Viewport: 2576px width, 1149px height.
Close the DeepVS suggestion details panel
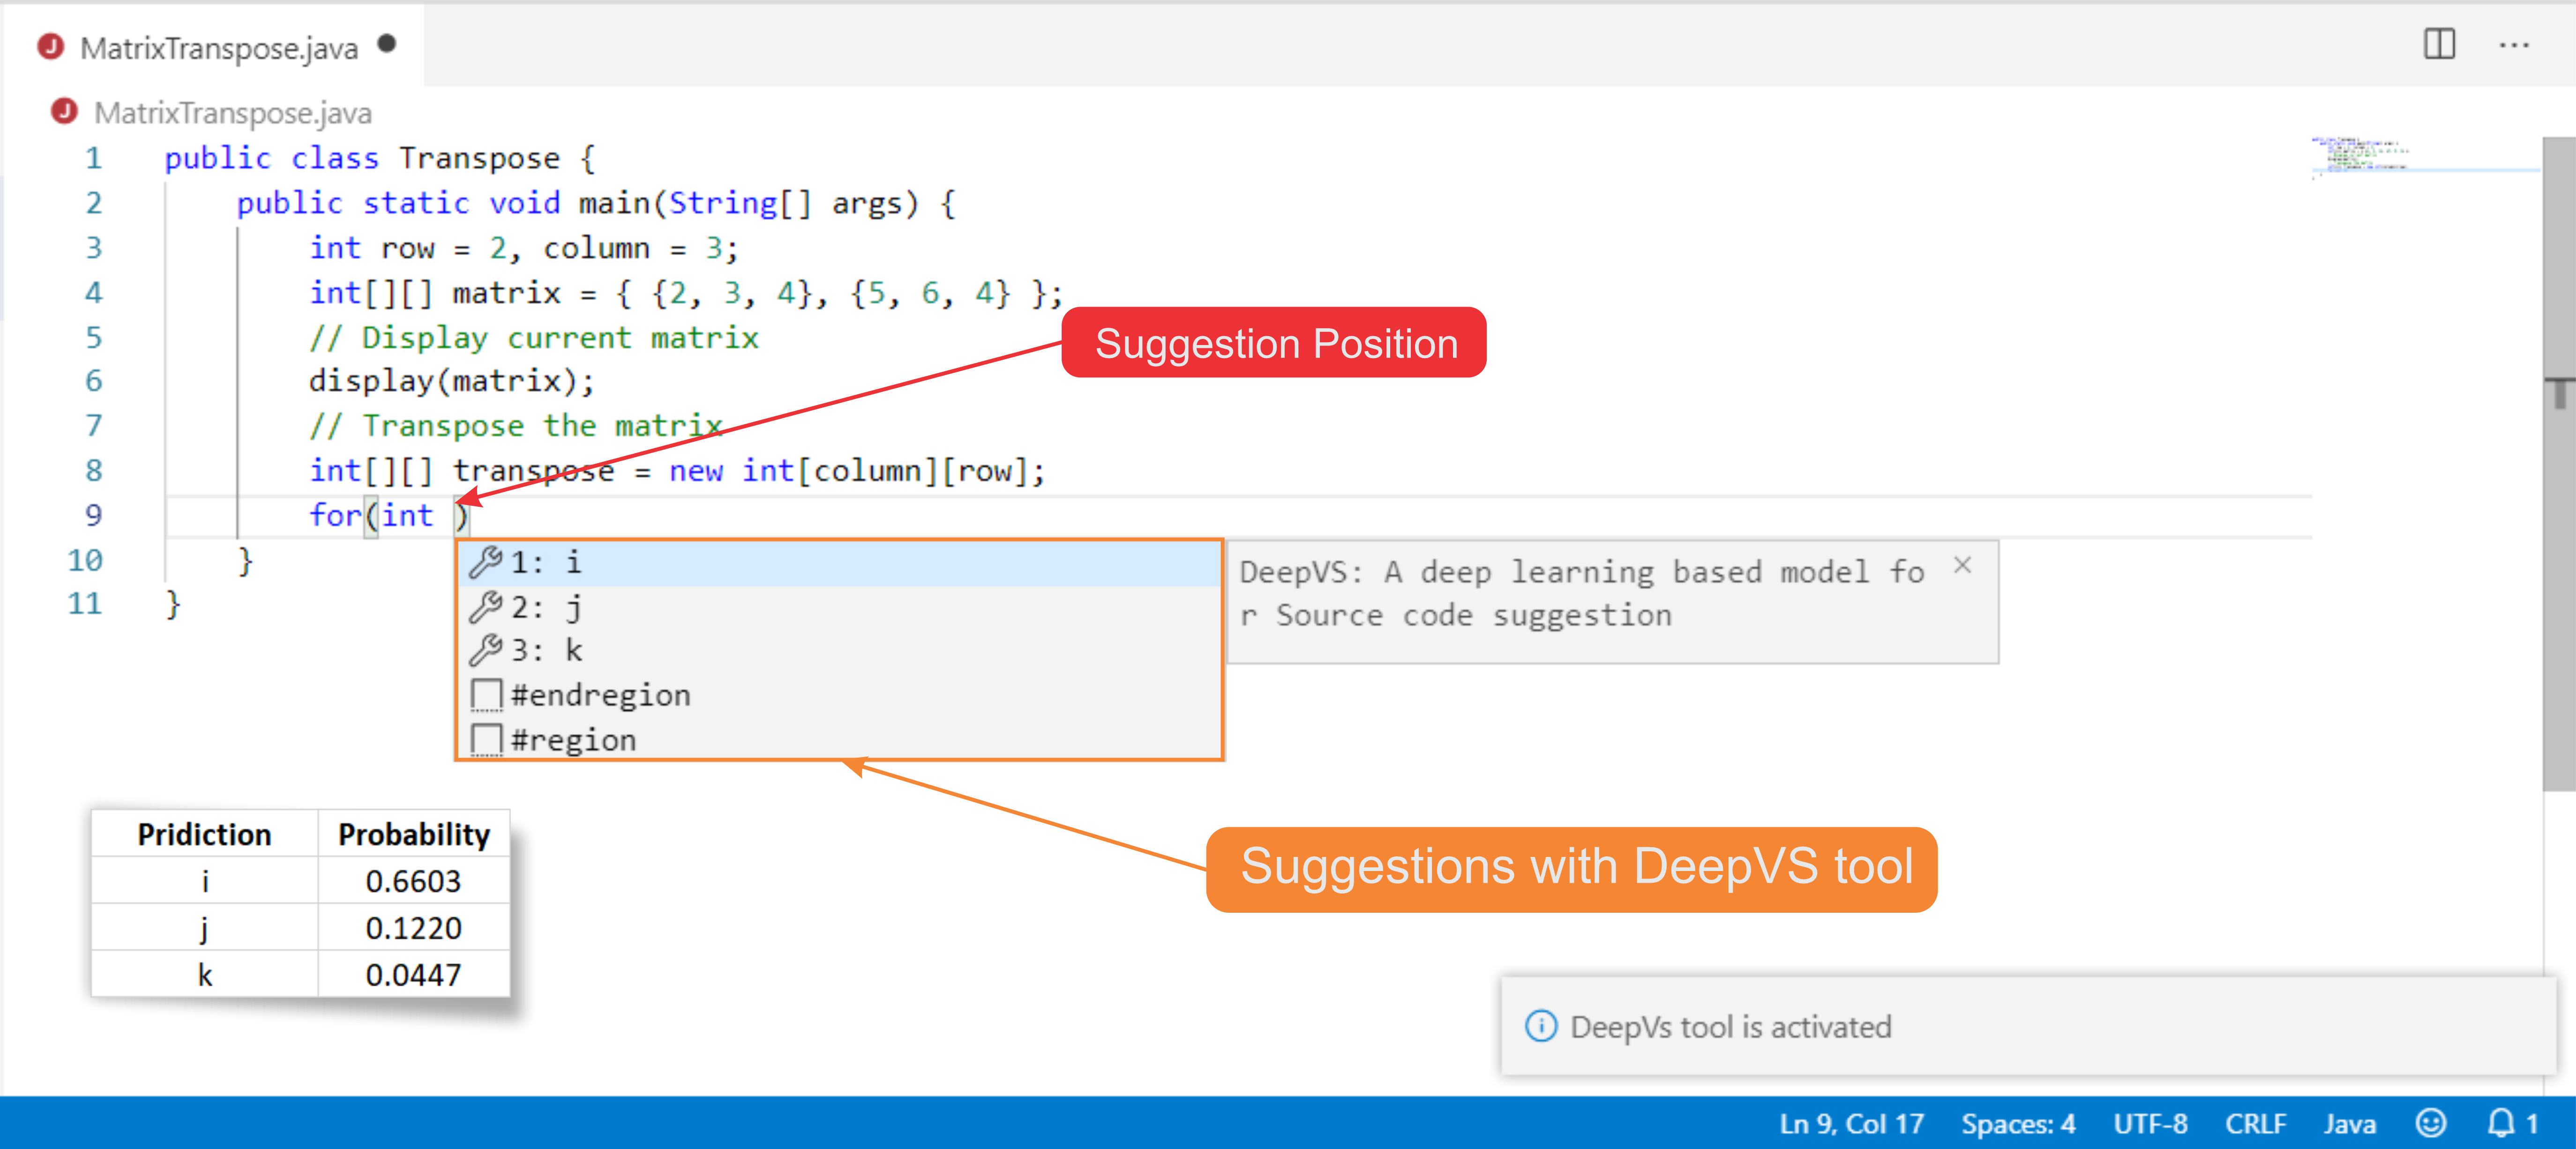(x=1962, y=565)
